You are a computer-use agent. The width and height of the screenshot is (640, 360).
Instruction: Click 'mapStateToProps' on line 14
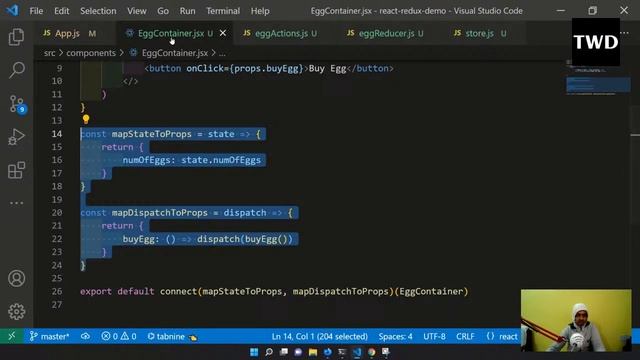[151, 134]
